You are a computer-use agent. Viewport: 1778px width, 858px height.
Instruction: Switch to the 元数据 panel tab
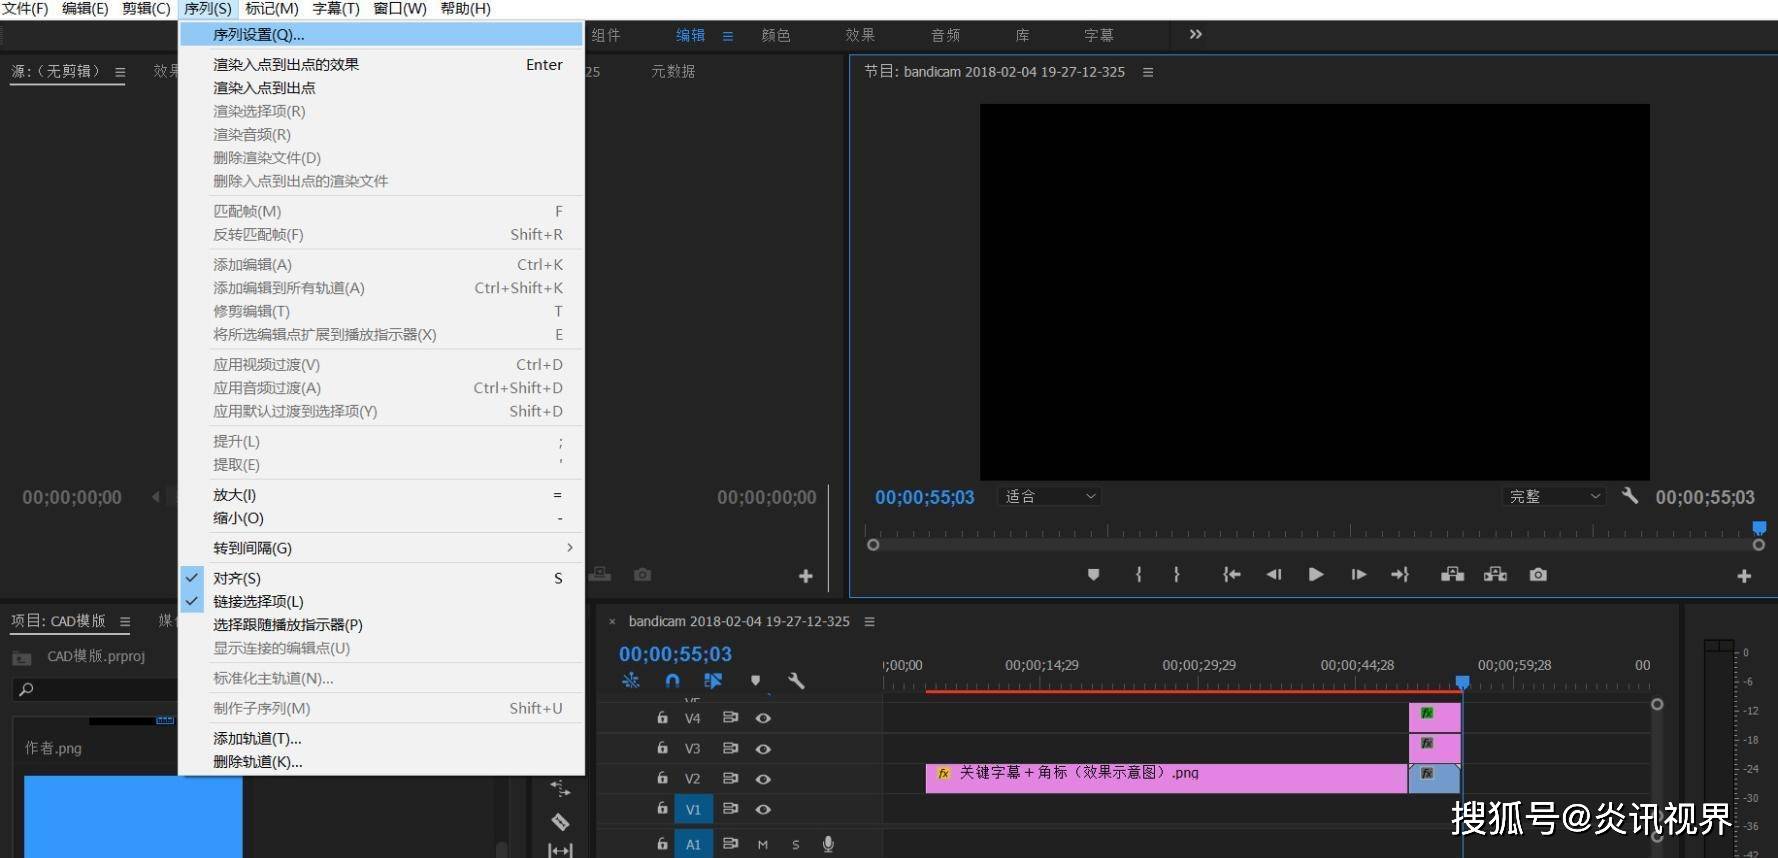[x=673, y=71]
